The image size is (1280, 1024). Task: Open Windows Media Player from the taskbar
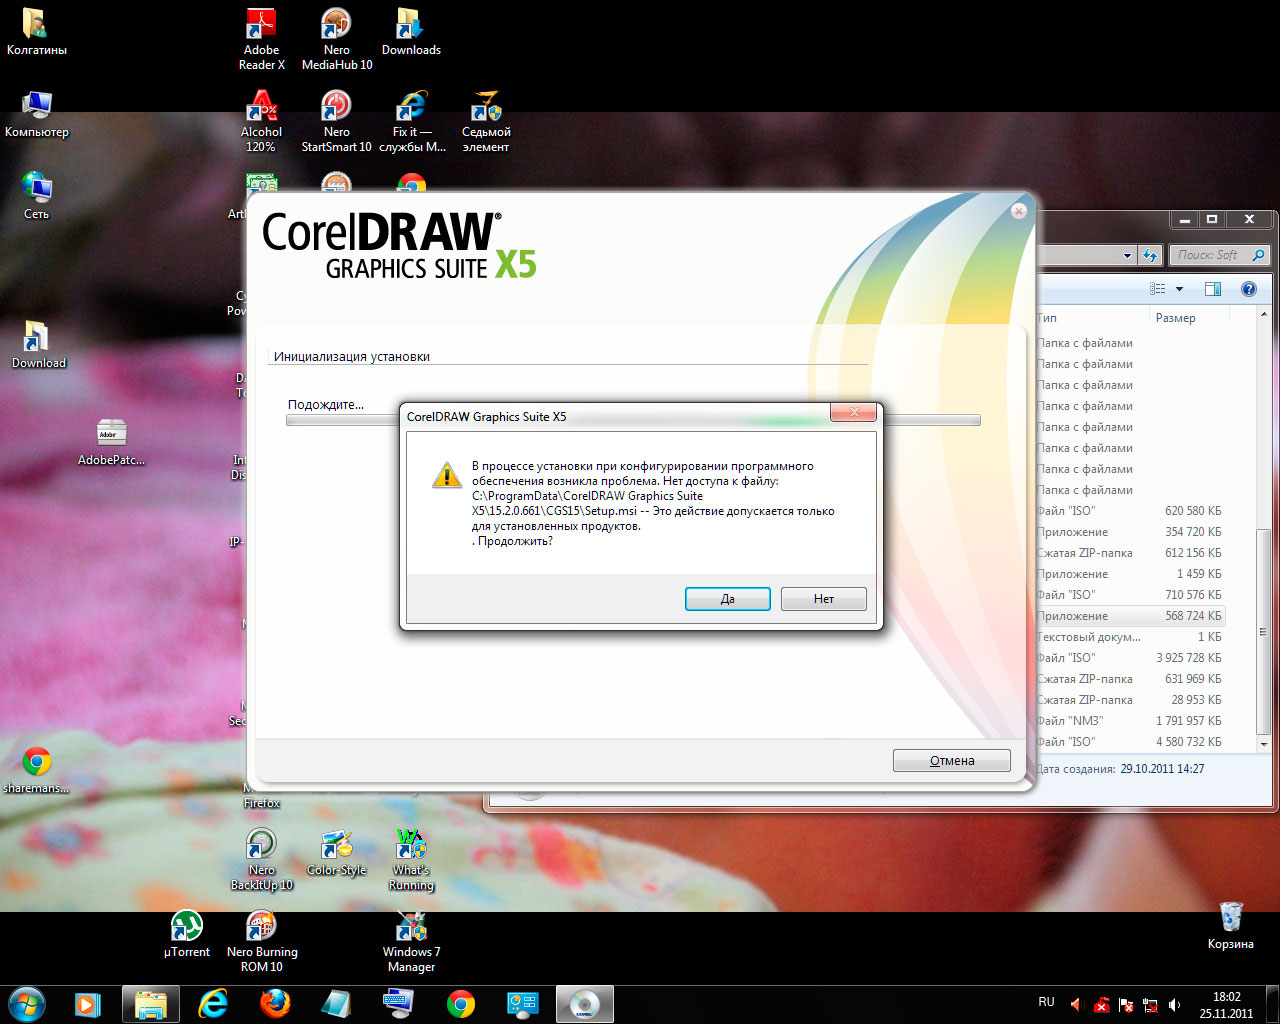pyautogui.click(x=88, y=1003)
